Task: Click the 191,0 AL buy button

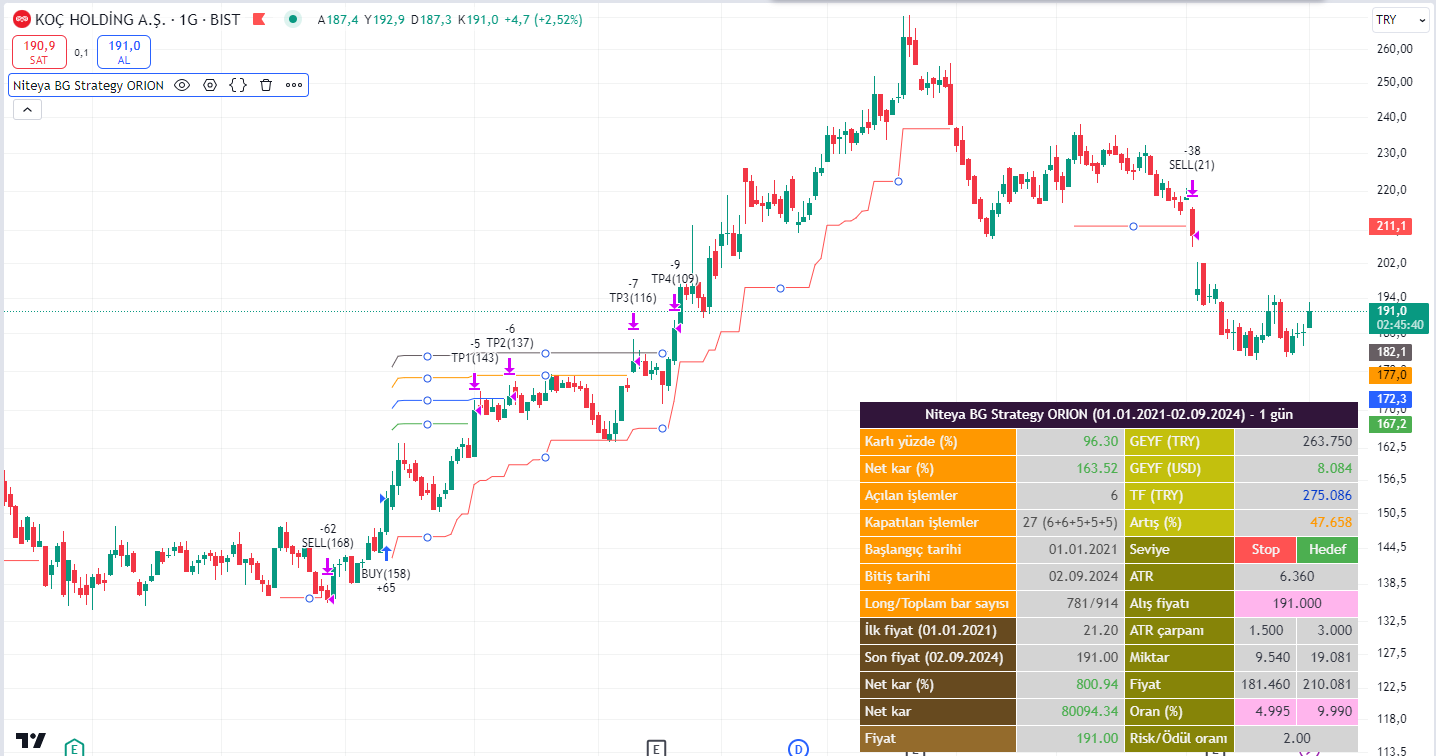Action: click(124, 51)
